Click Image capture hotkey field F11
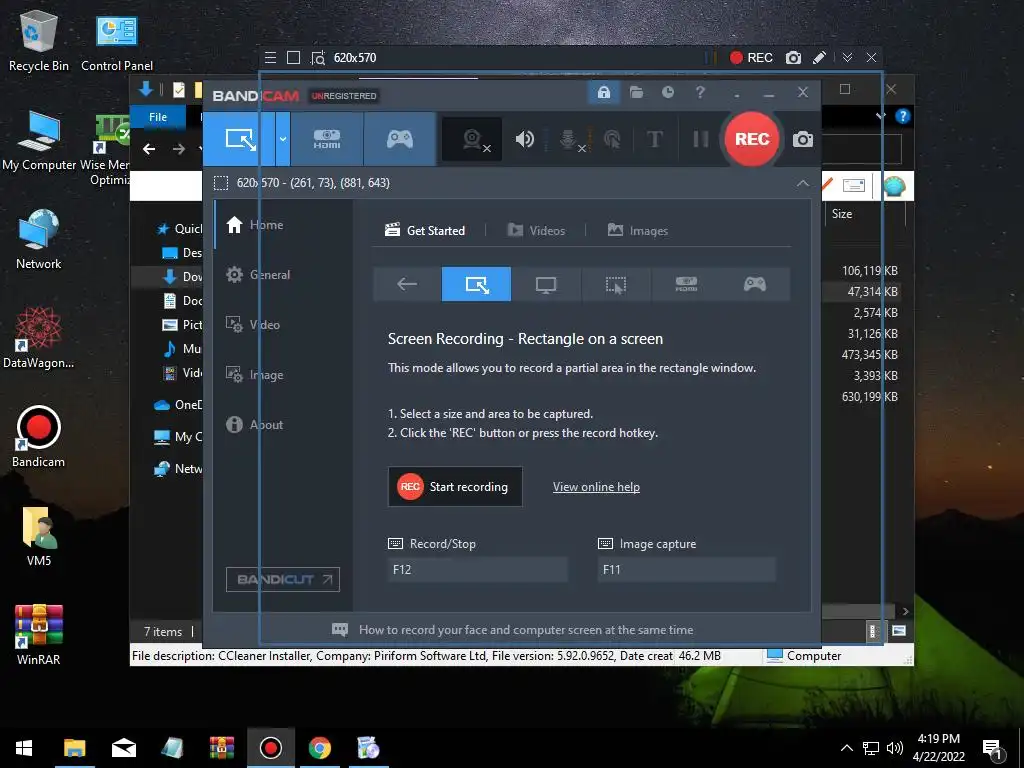This screenshot has height=768, width=1024. [687, 569]
